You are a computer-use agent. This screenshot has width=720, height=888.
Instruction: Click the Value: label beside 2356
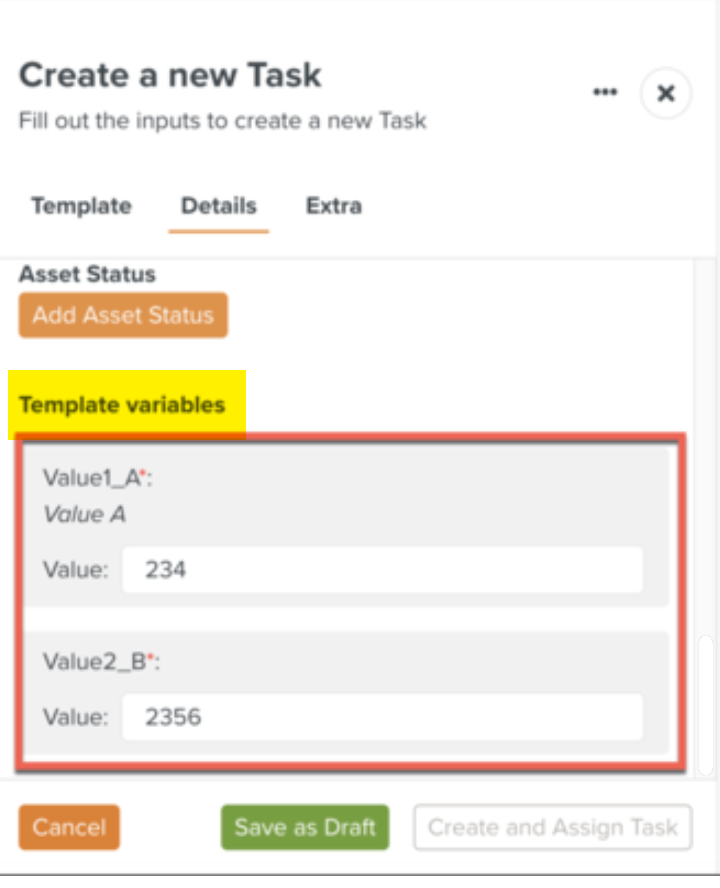[75, 718]
